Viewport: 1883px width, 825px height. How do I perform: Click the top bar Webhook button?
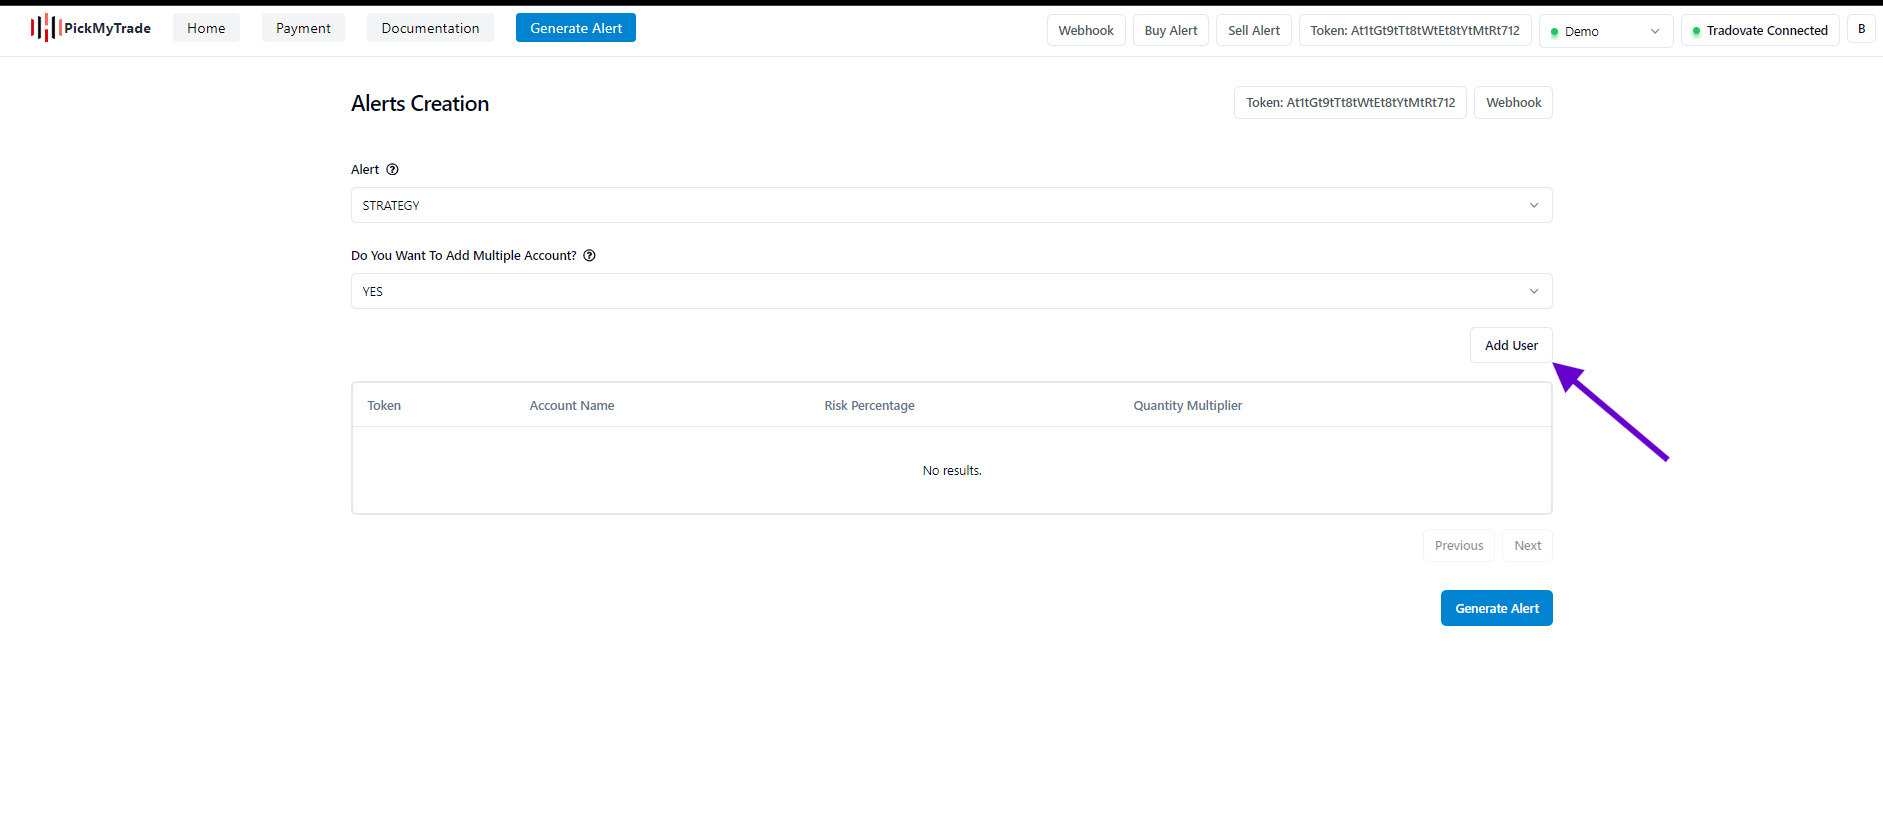[x=1086, y=30]
